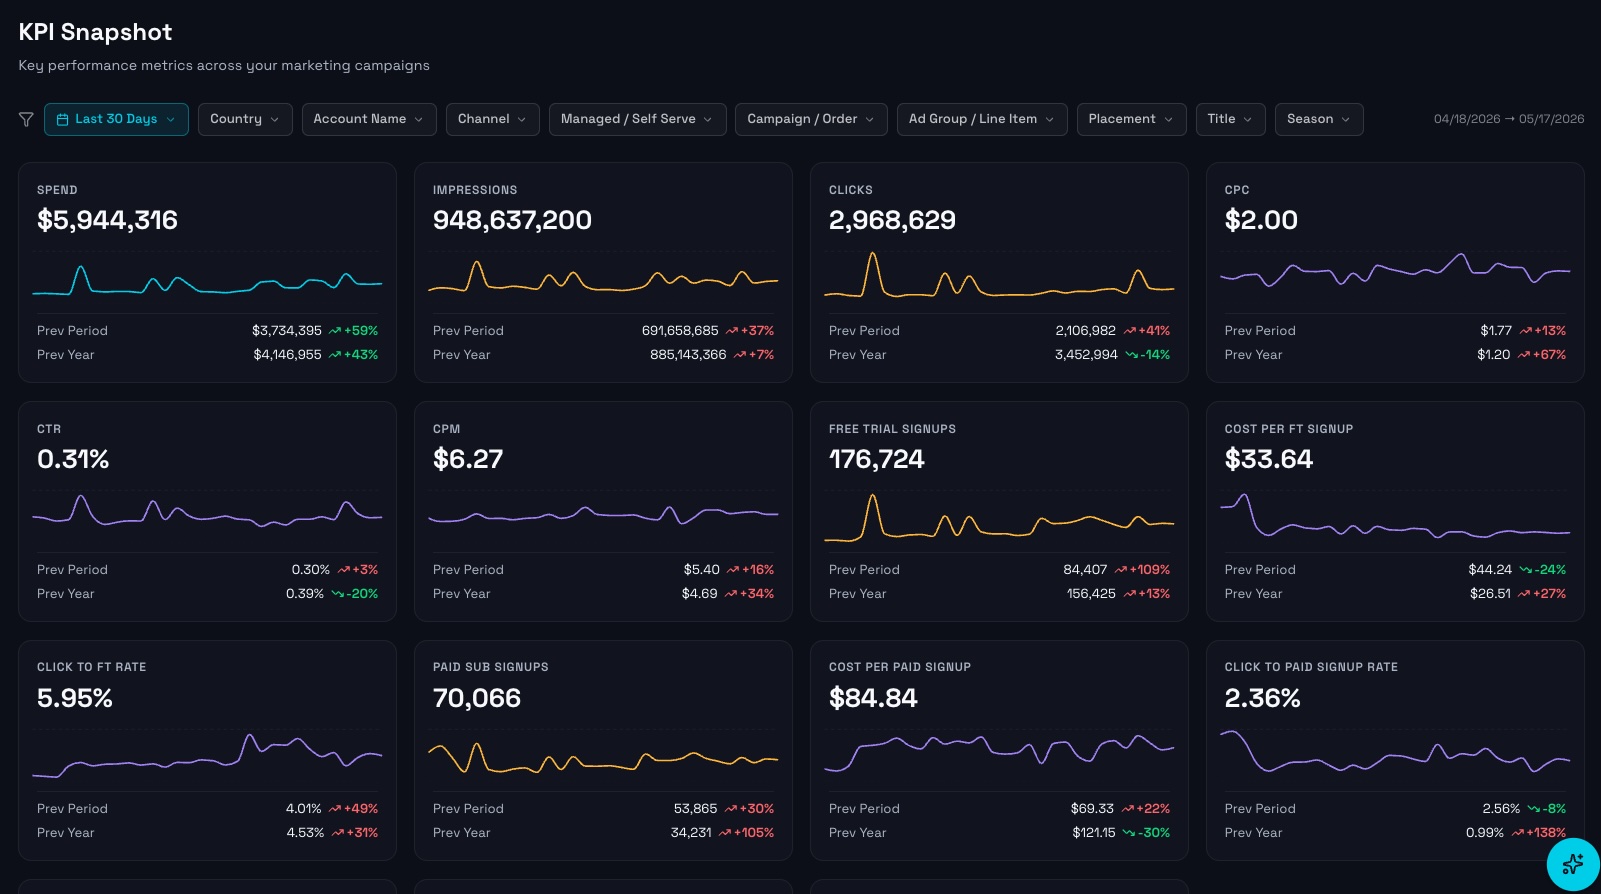Click CPM prev period $5.40
1601x894 pixels.
pyautogui.click(x=702, y=570)
